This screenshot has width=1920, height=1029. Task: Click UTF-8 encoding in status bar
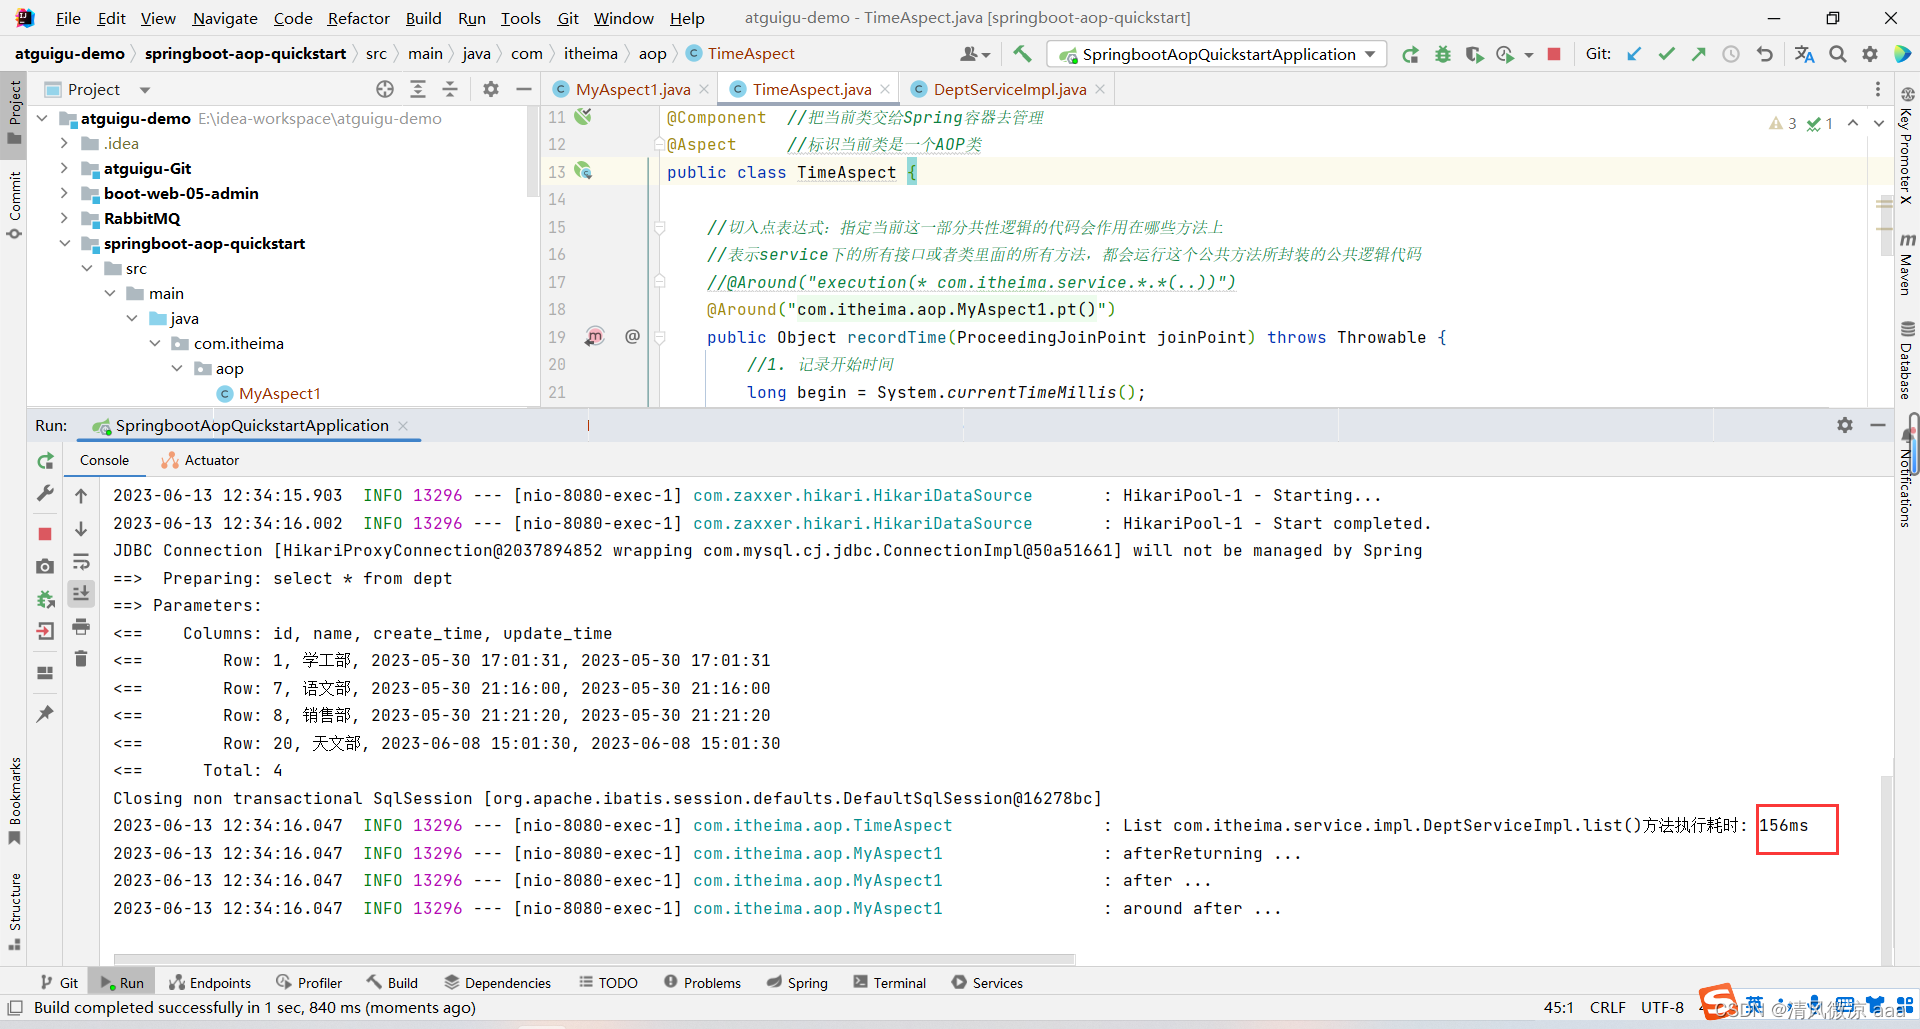point(1662,1007)
